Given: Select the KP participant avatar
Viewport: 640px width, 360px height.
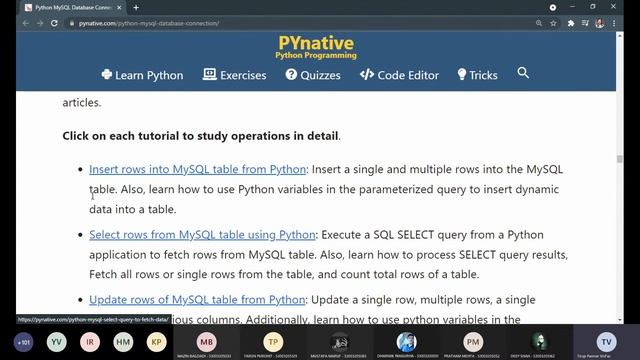Looking at the screenshot, I should tap(156, 342).
